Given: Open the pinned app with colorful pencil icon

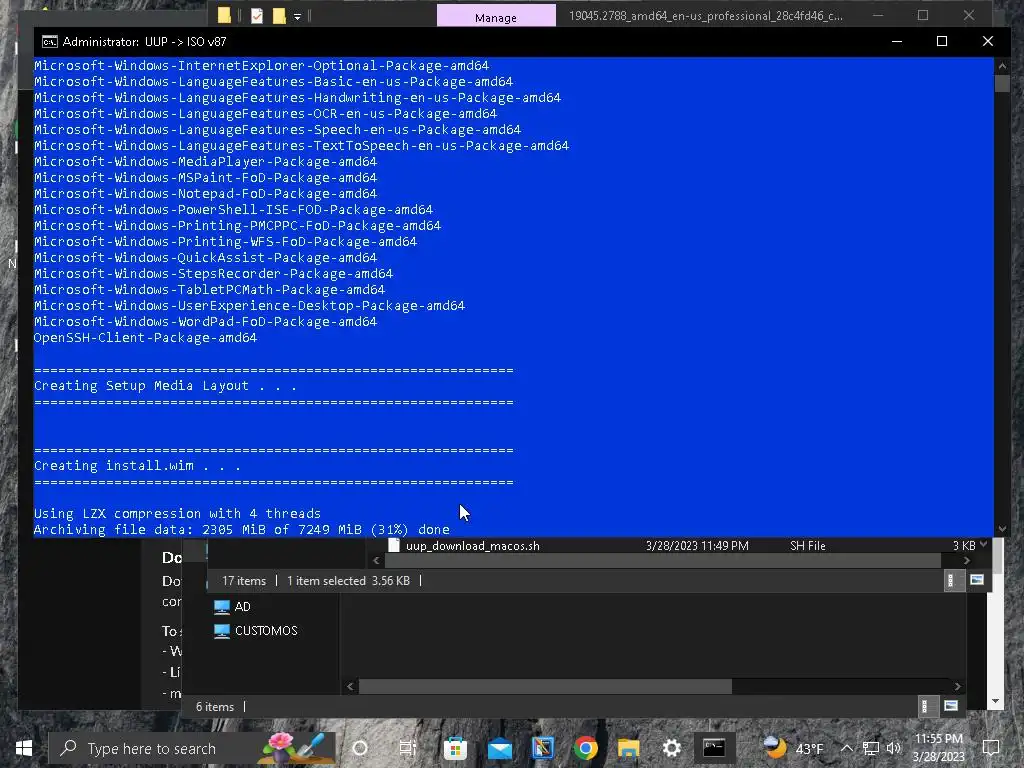Looking at the screenshot, I should click(x=543, y=748).
